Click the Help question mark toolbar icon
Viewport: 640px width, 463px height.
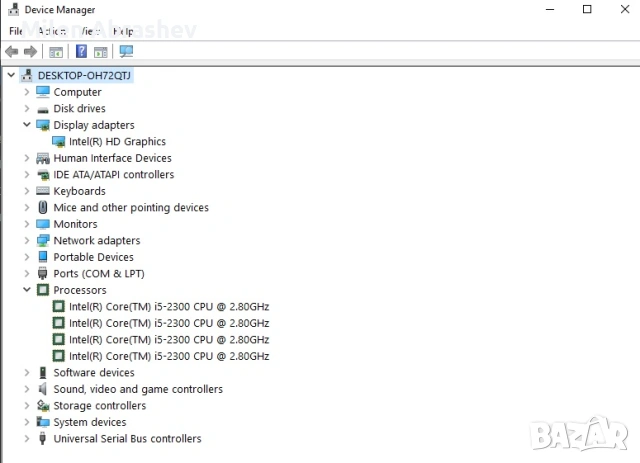point(81,51)
